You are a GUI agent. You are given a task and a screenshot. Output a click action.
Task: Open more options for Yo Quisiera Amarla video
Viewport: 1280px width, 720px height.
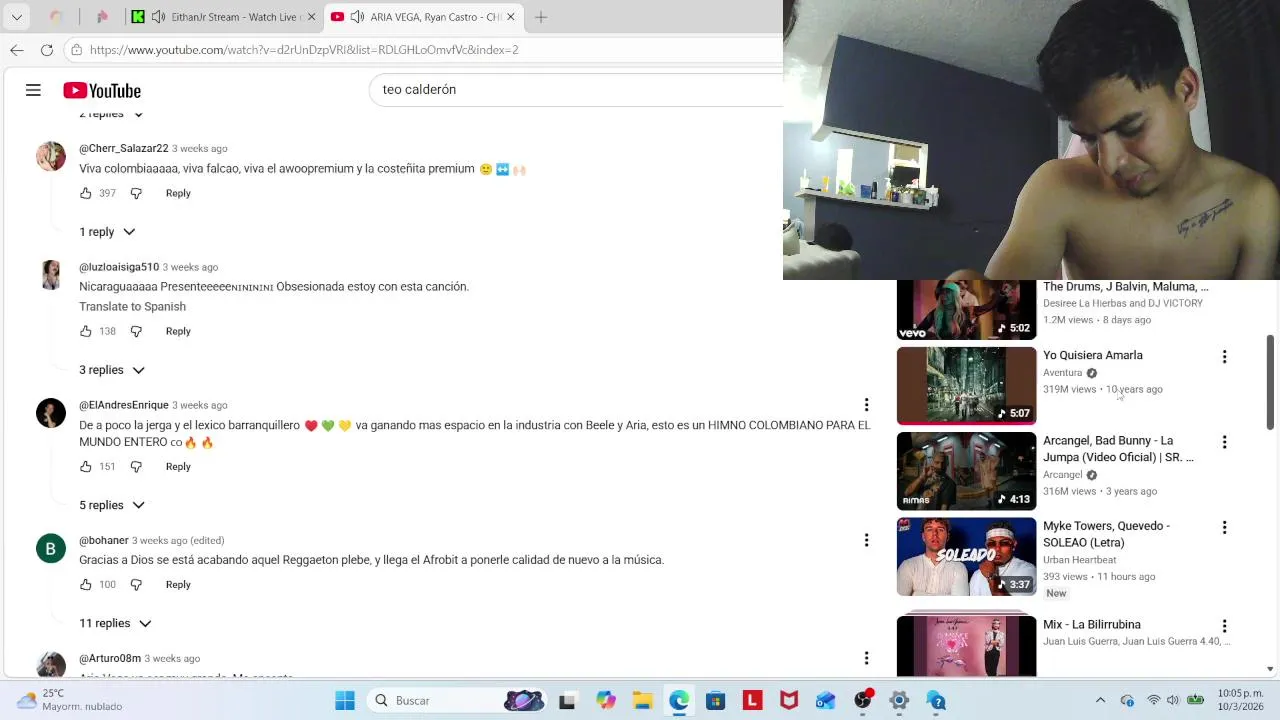1224,357
